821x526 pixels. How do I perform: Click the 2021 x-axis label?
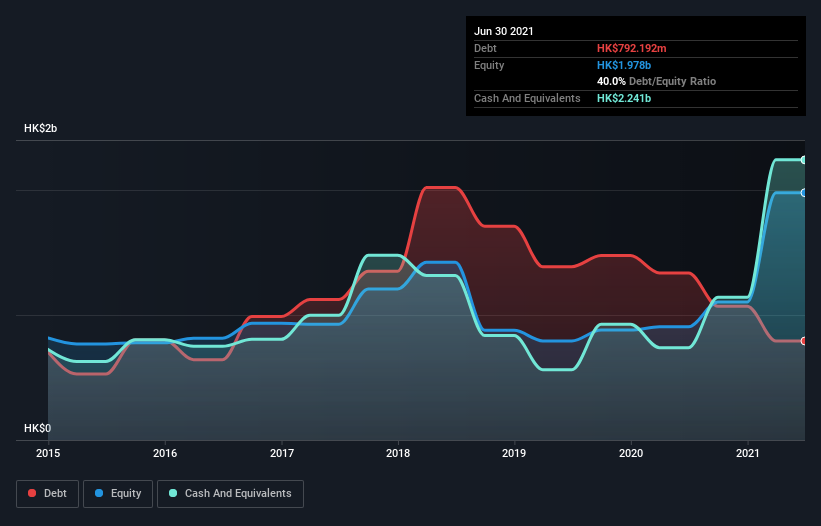(x=748, y=453)
